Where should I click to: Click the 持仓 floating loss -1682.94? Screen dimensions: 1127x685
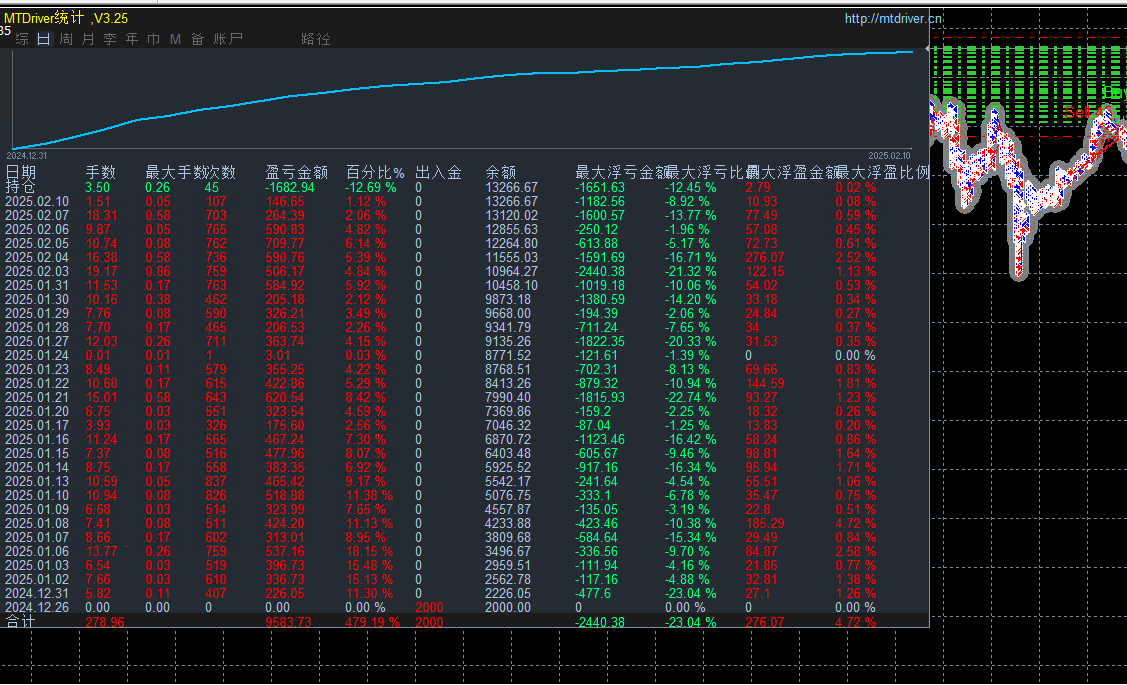[290, 188]
